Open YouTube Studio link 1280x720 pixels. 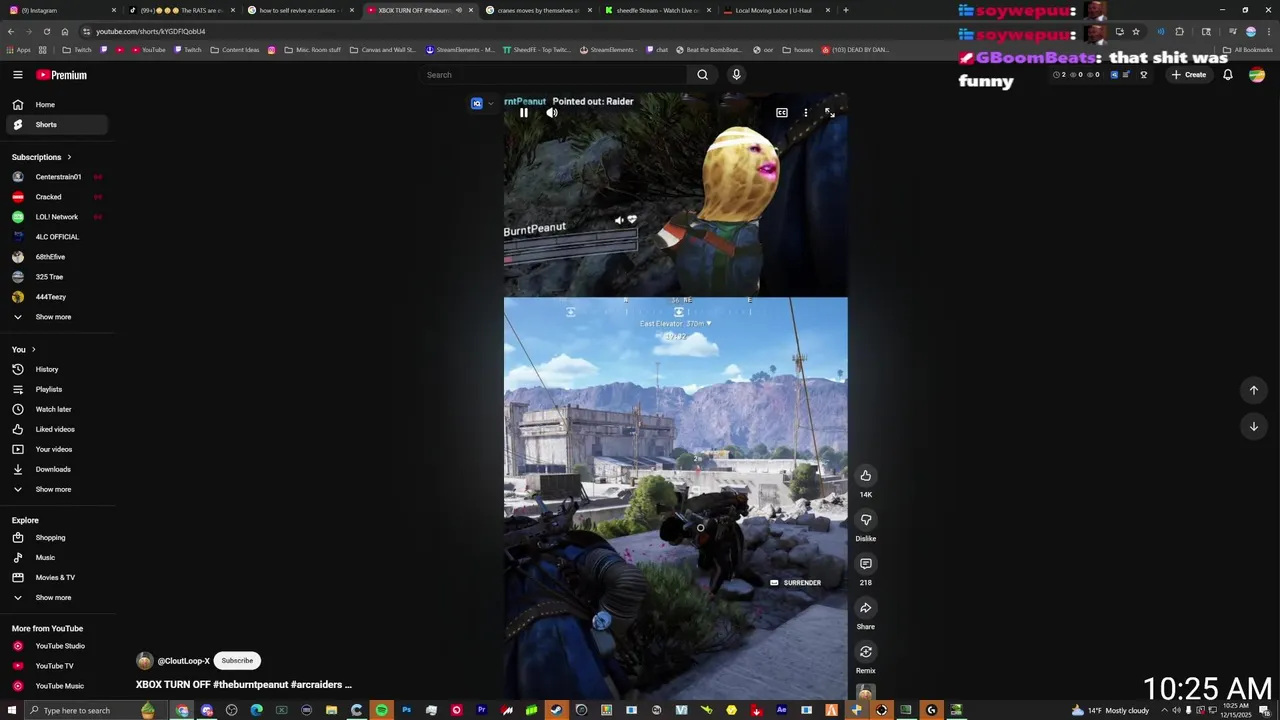coord(58,646)
